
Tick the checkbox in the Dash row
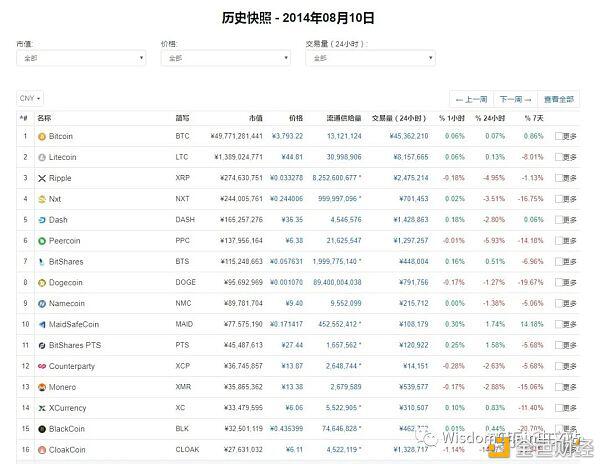coord(559,220)
